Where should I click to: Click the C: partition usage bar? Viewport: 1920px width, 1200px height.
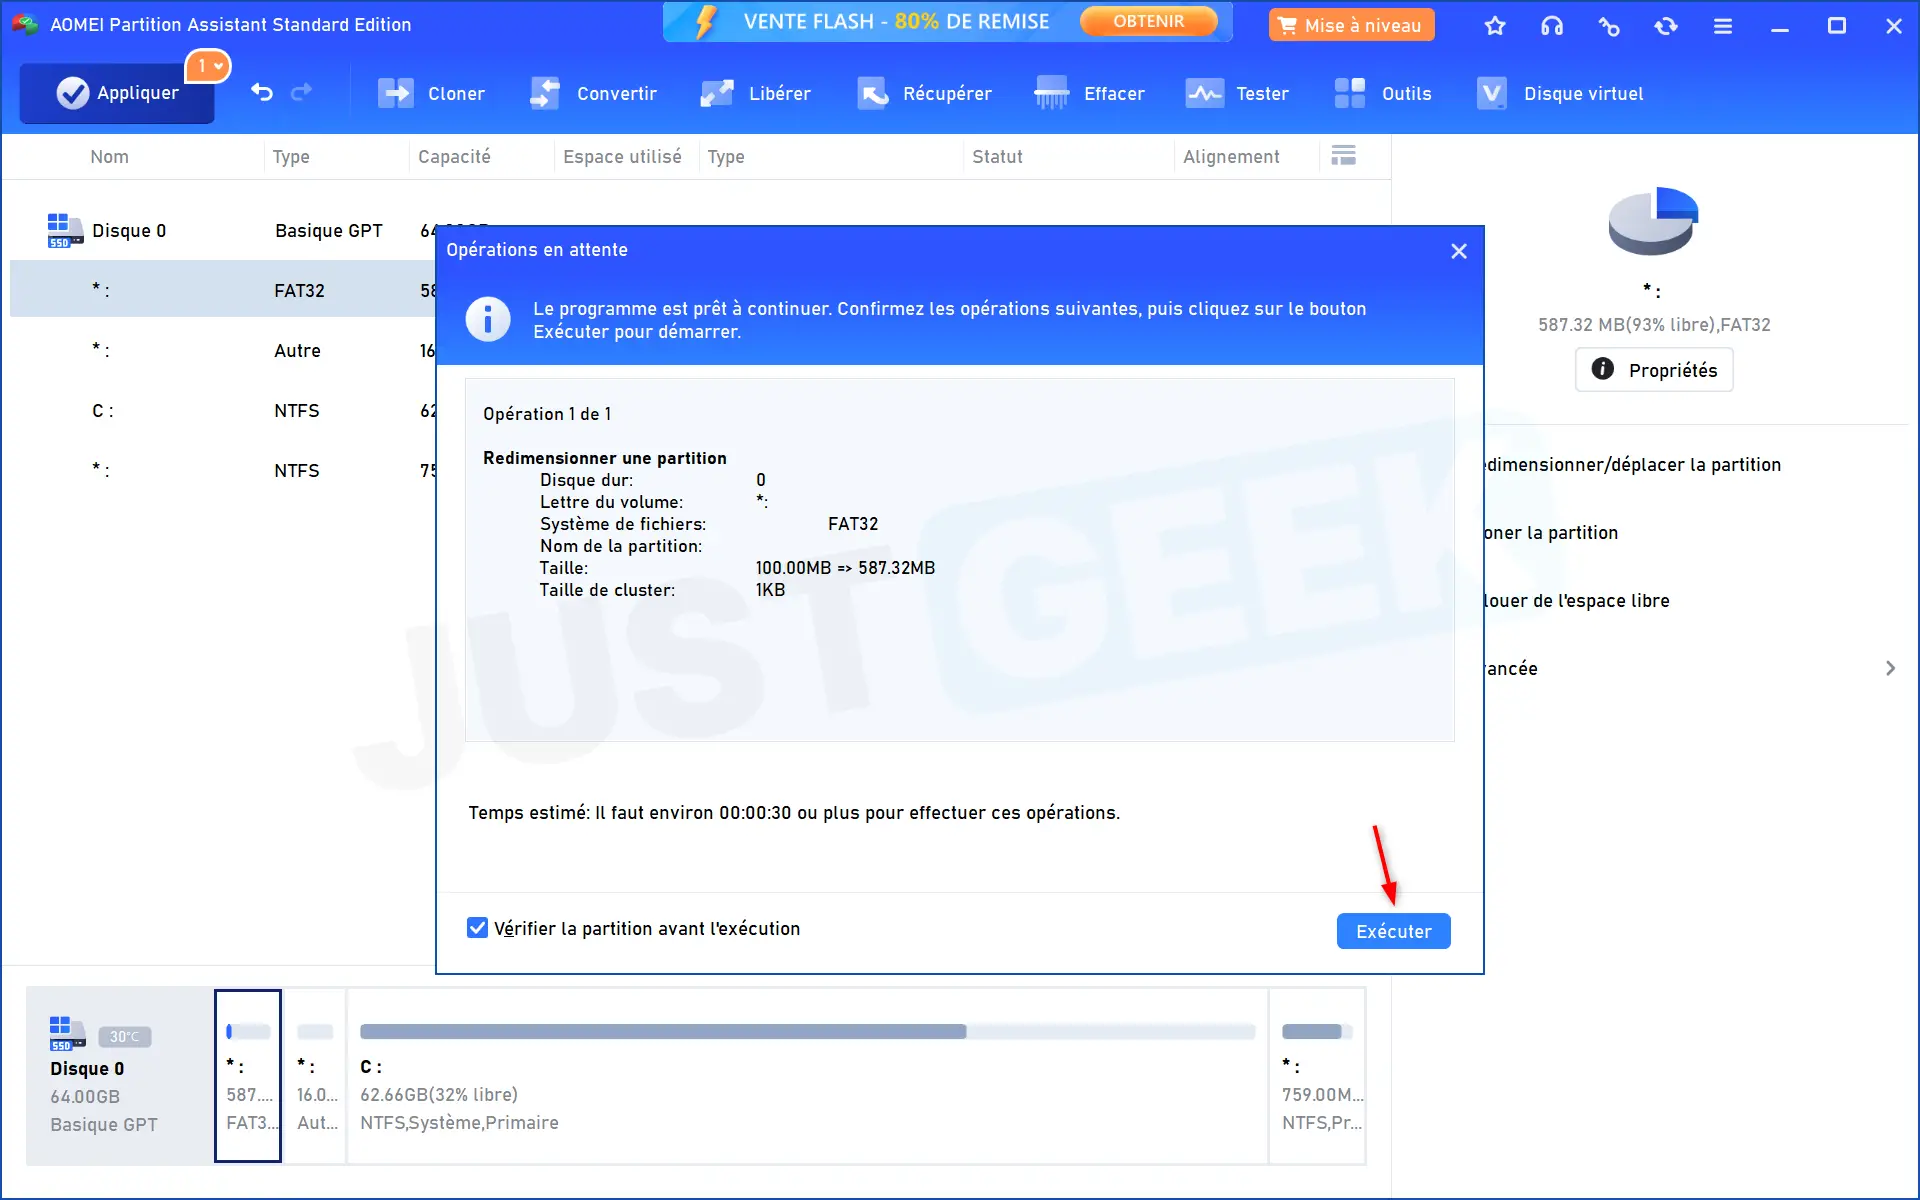807,1031
